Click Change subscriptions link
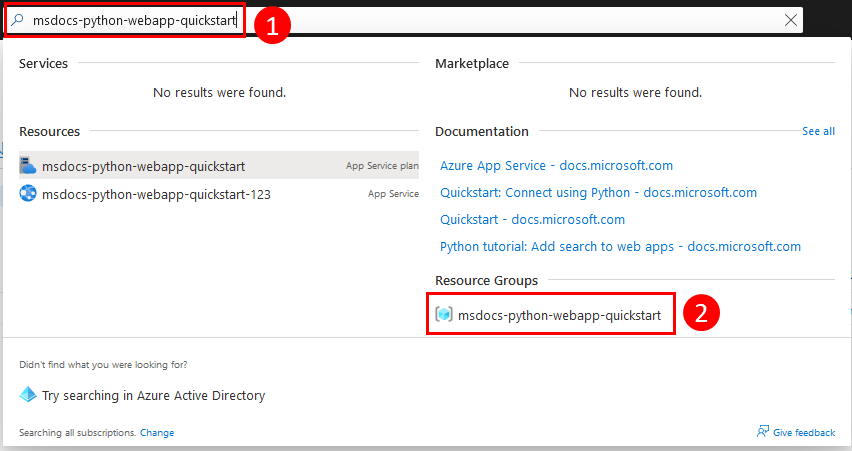The image size is (852, 451). tap(157, 433)
